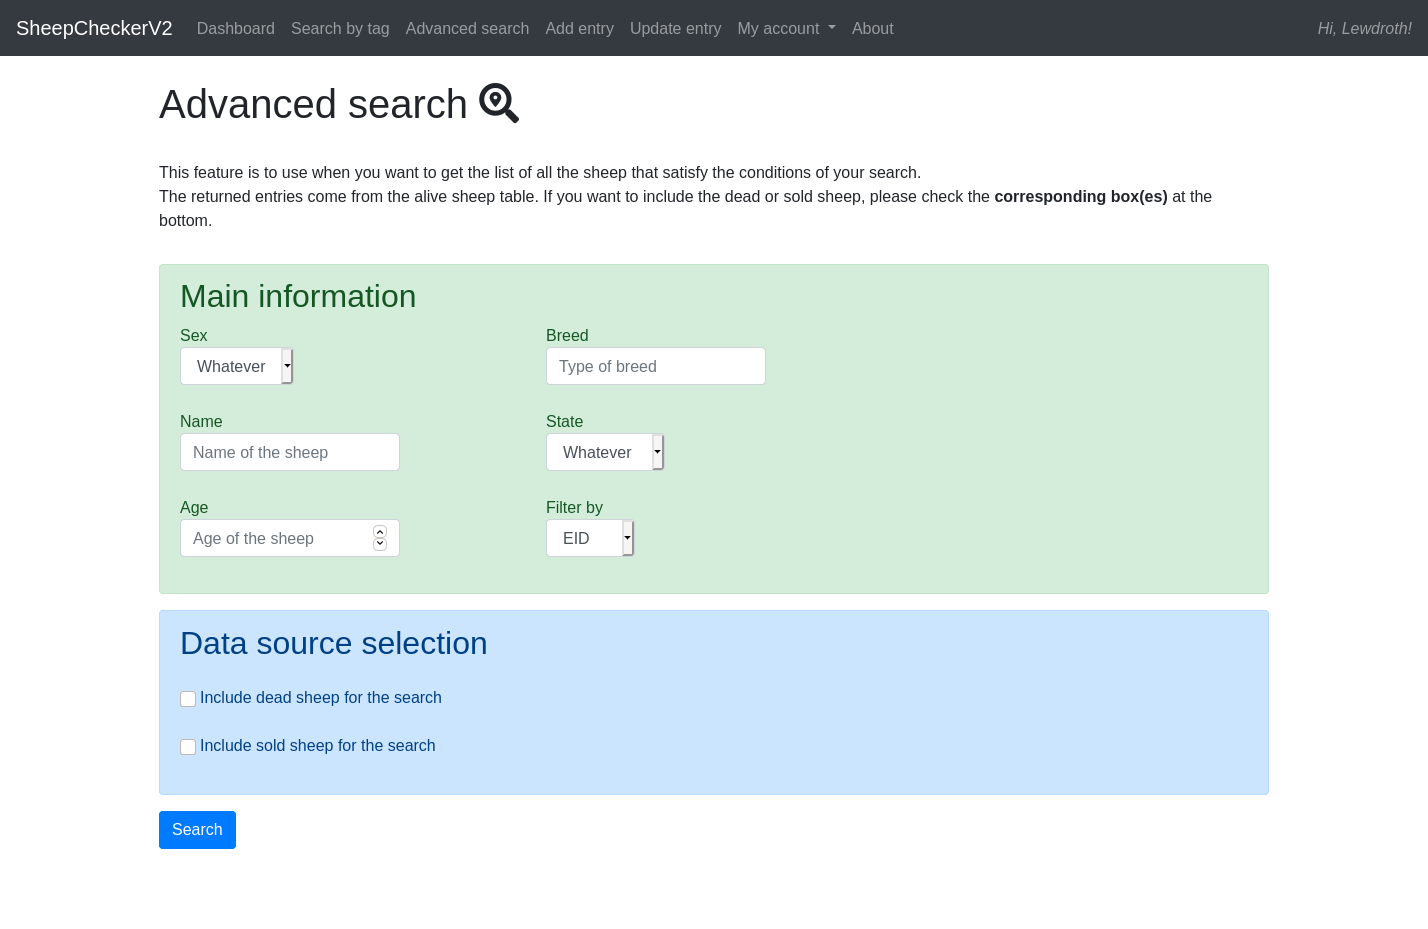Open the Sex dropdown
The width and height of the screenshot is (1428, 929).
[237, 366]
